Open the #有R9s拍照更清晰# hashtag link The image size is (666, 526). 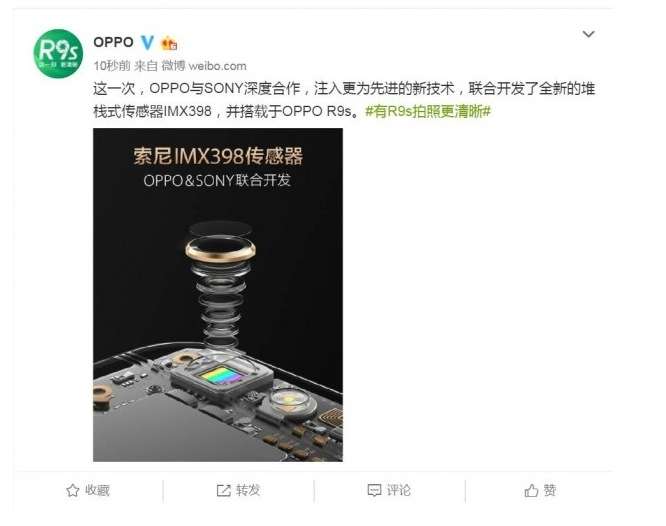click(x=428, y=111)
